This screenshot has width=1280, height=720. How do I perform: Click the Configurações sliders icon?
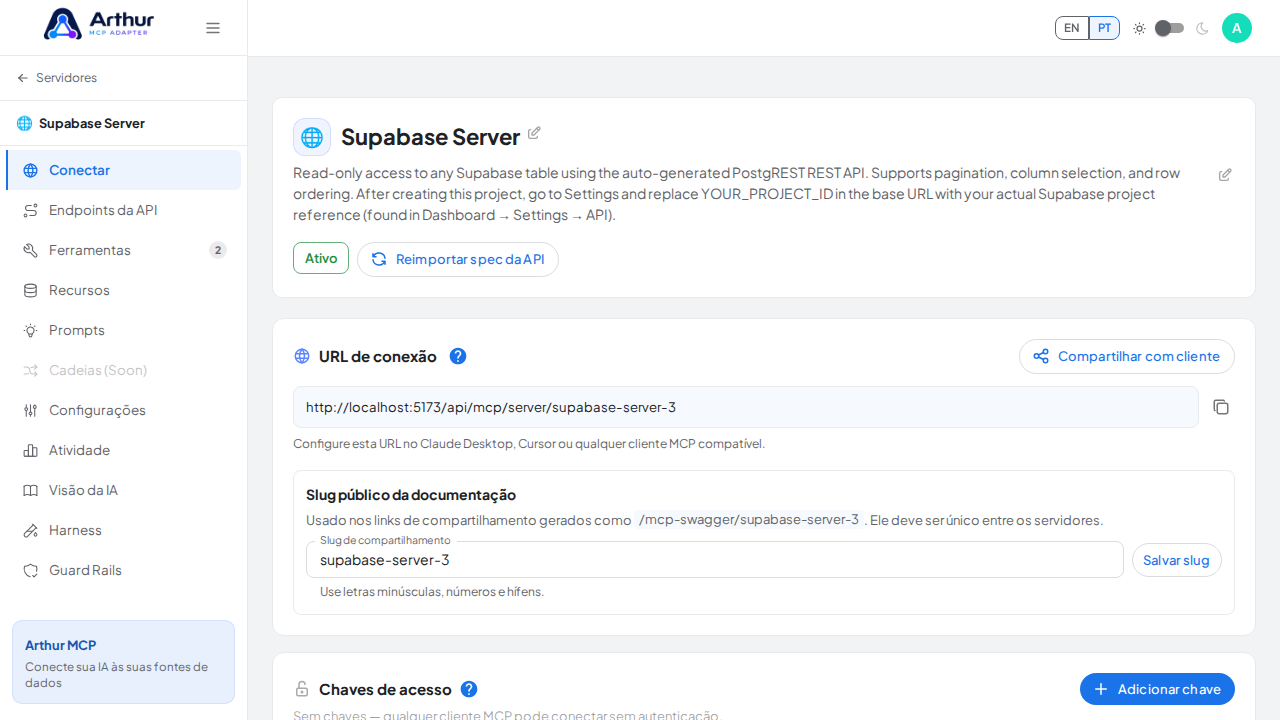click(31, 410)
